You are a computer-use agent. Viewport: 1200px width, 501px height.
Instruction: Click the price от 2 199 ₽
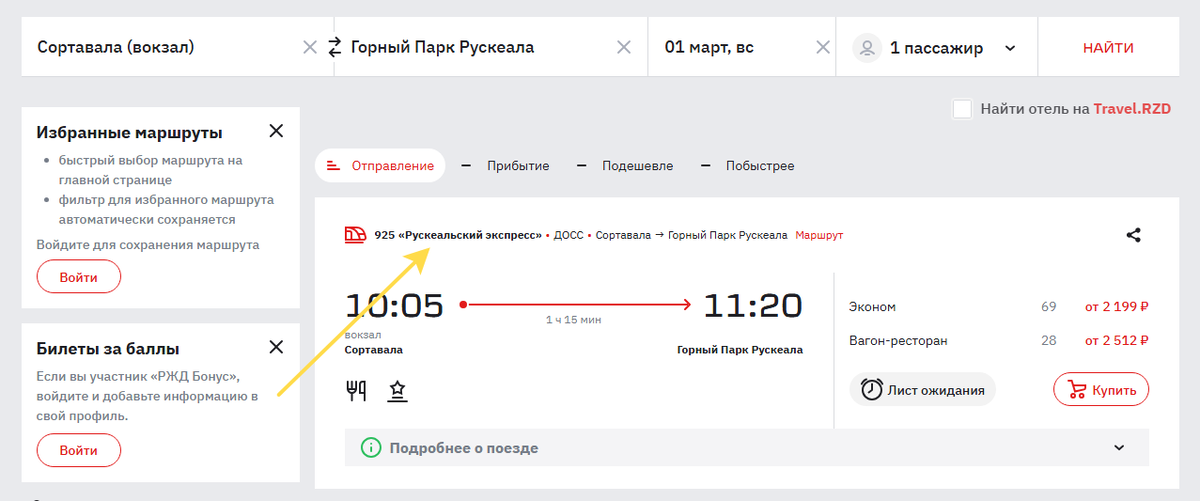point(1117,307)
